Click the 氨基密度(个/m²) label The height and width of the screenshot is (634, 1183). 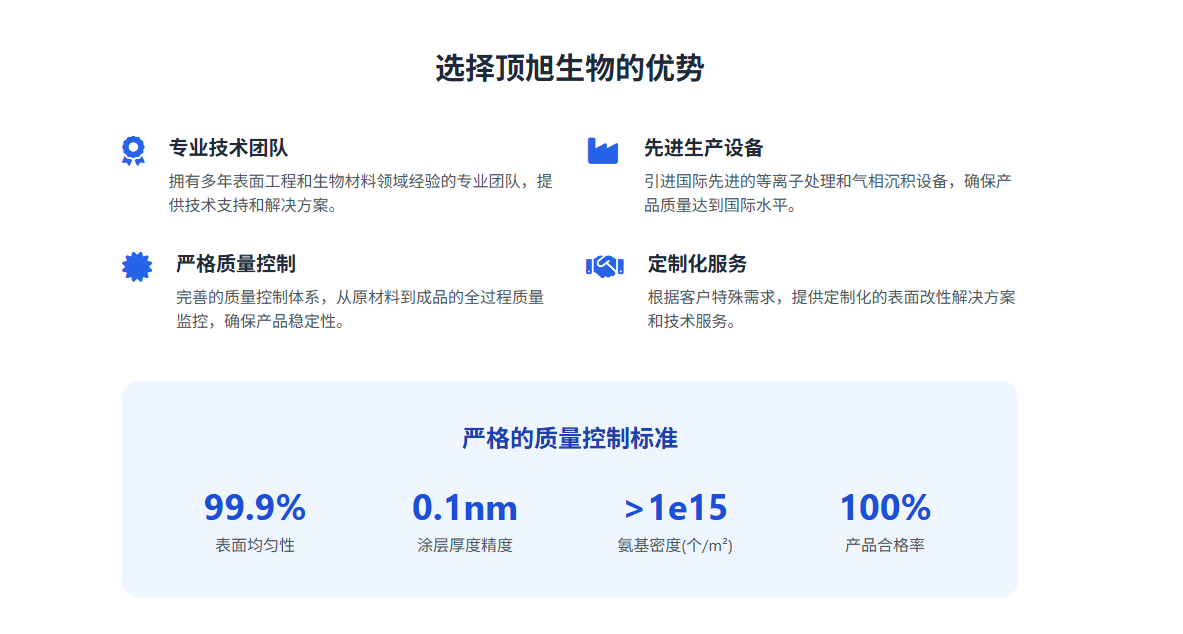pyautogui.click(x=675, y=546)
